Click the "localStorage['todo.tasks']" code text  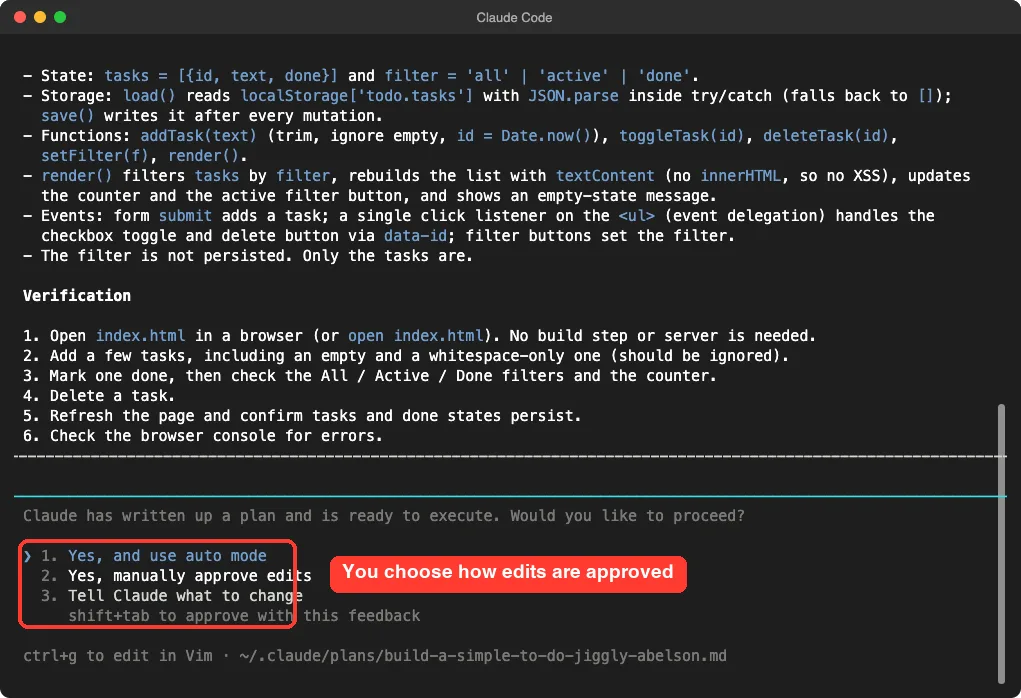point(356,96)
